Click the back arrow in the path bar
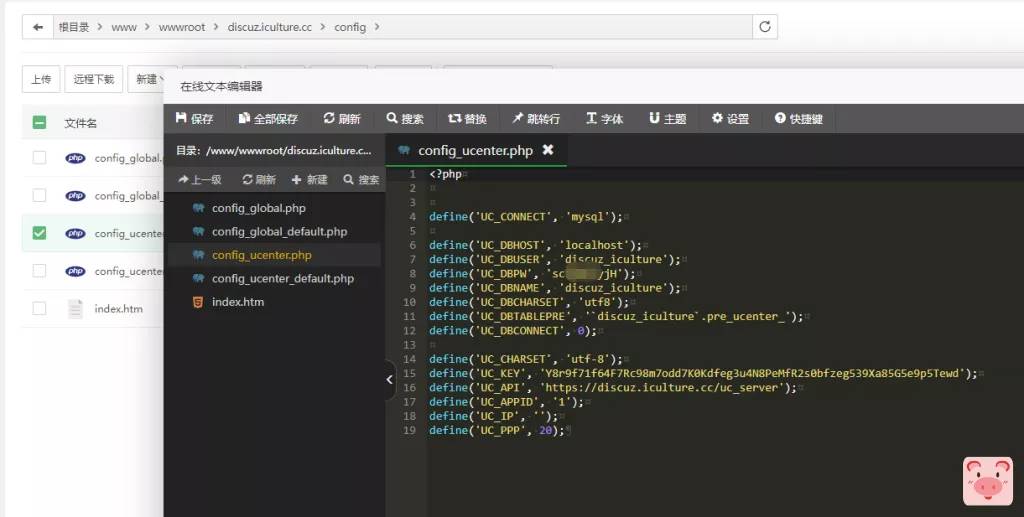This screenshot has height=517, width=1024. (37, 27)
